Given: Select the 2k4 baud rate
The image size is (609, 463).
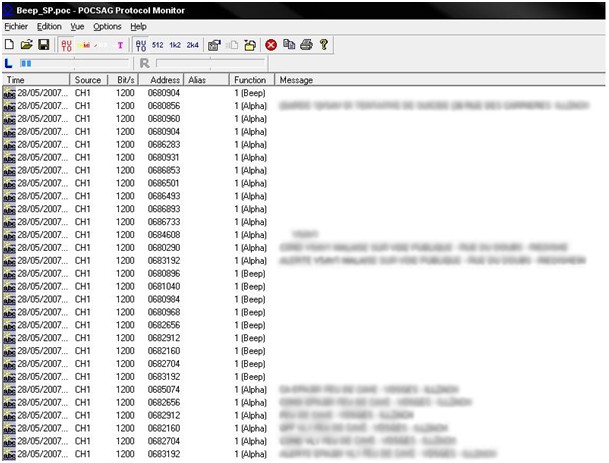Looking at the screenshot, I should [x=193, y=45].
